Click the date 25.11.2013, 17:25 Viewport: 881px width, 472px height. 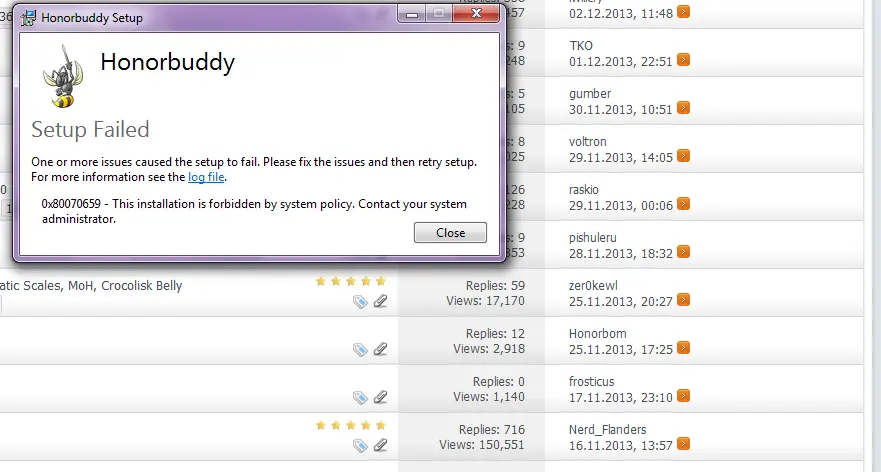[x=620, y=350]
